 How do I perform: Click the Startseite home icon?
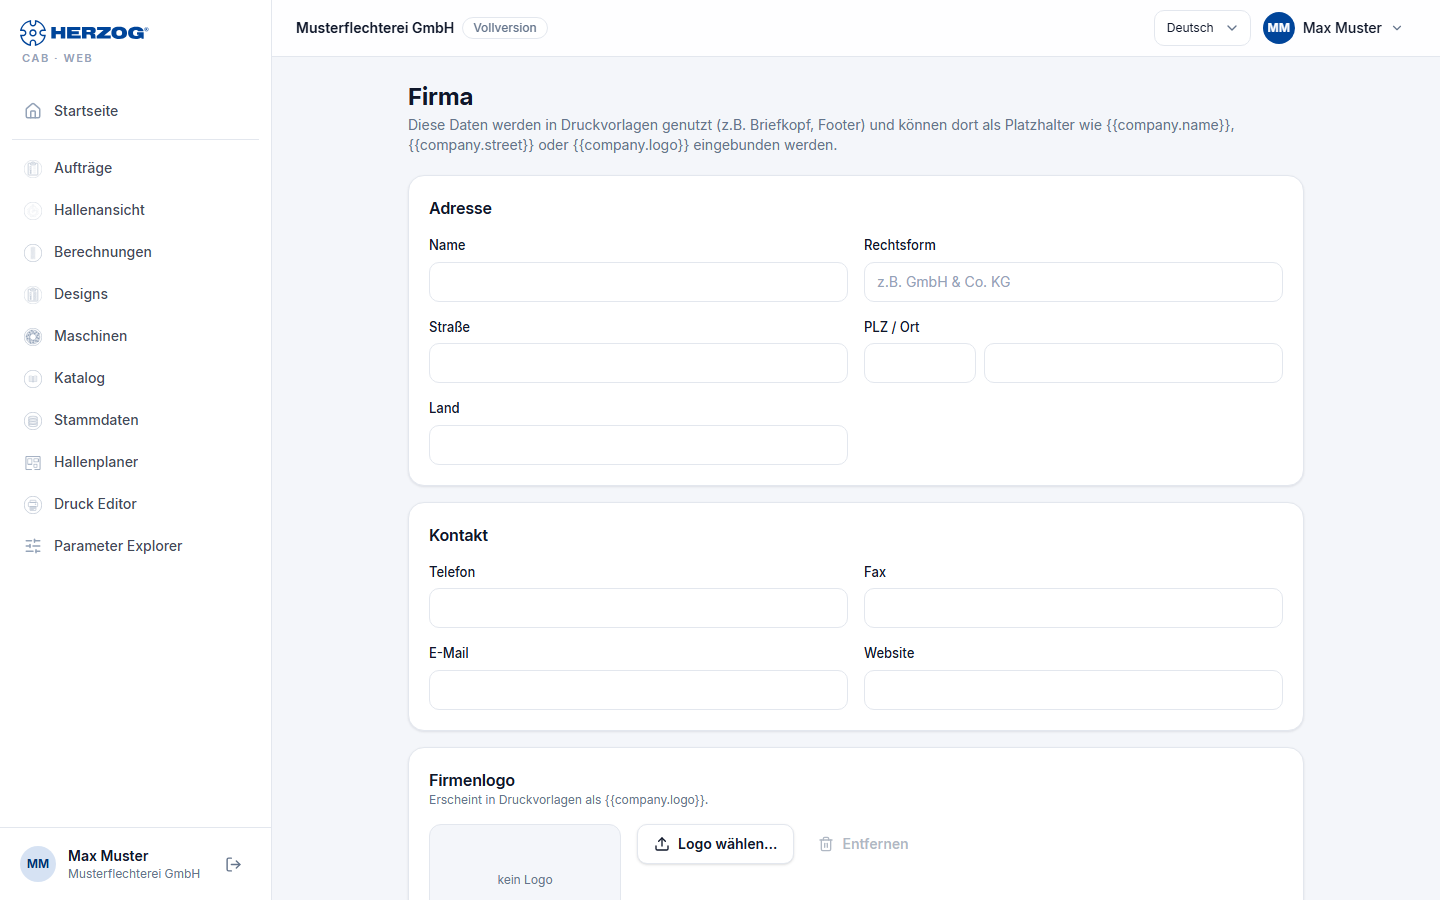click(33, 111)
